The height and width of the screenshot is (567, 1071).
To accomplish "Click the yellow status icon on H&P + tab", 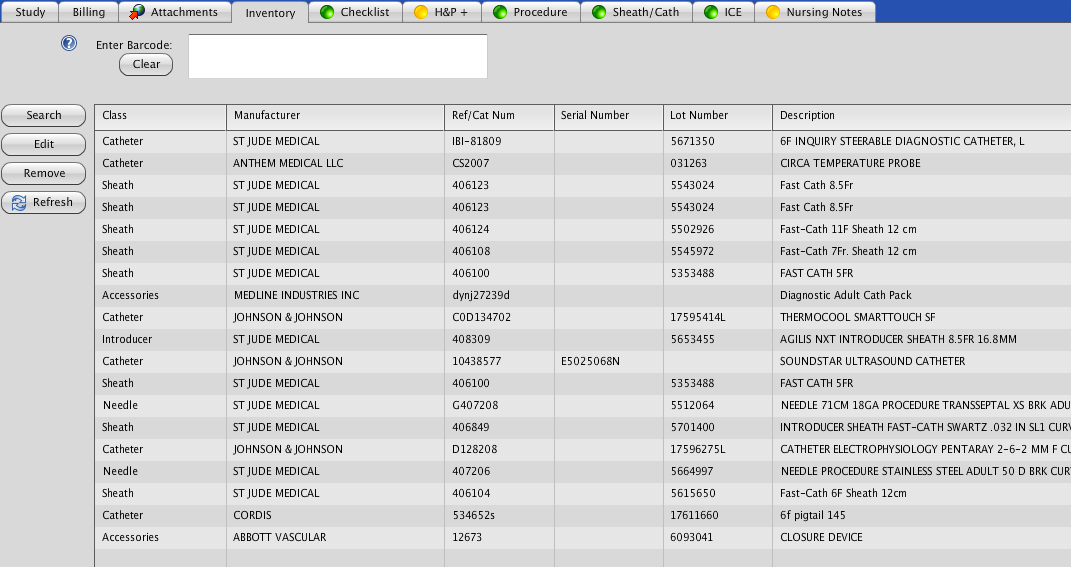I will (x=421, y=12).
